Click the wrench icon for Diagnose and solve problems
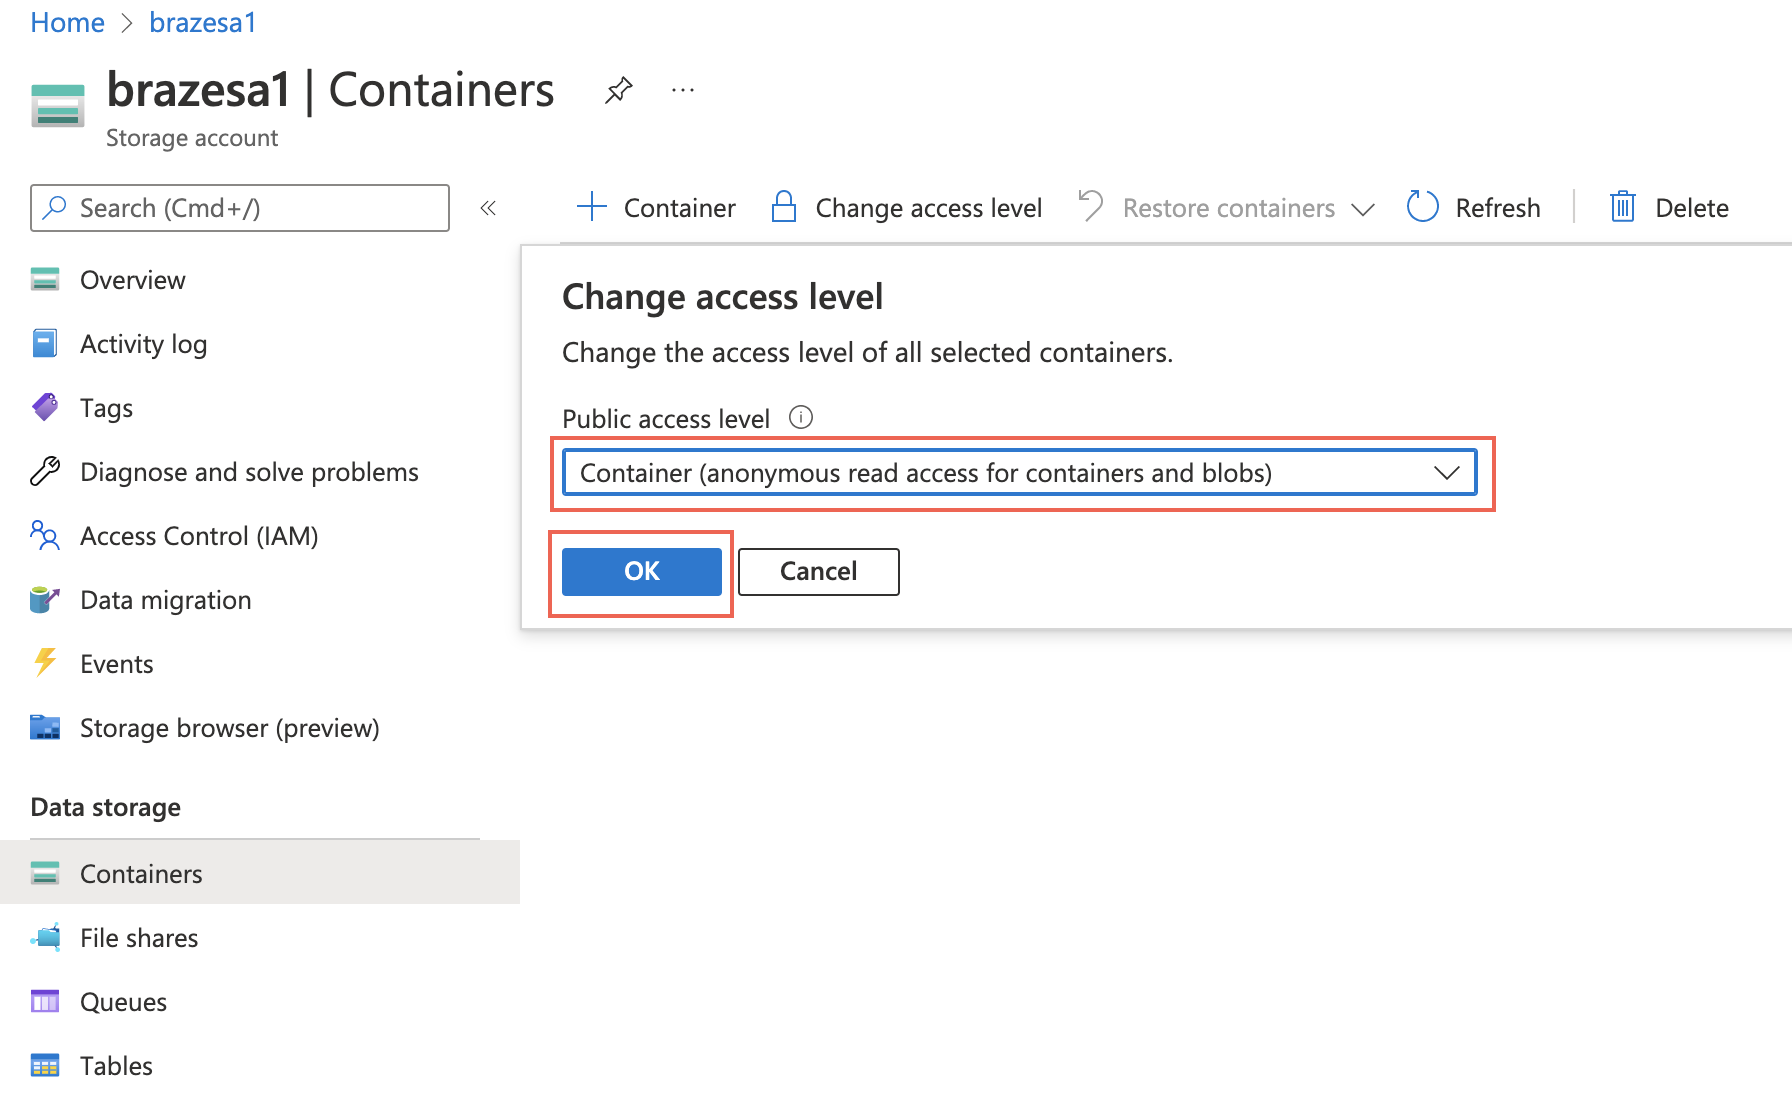 tap(45, 471)
